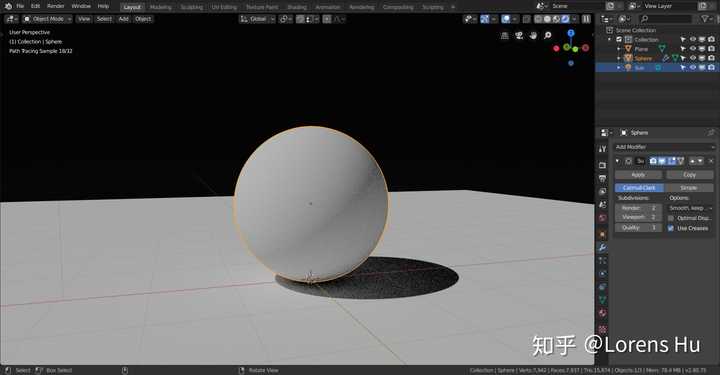Click the modifier Apply button
Screen dimensions: 720x375
638,175
